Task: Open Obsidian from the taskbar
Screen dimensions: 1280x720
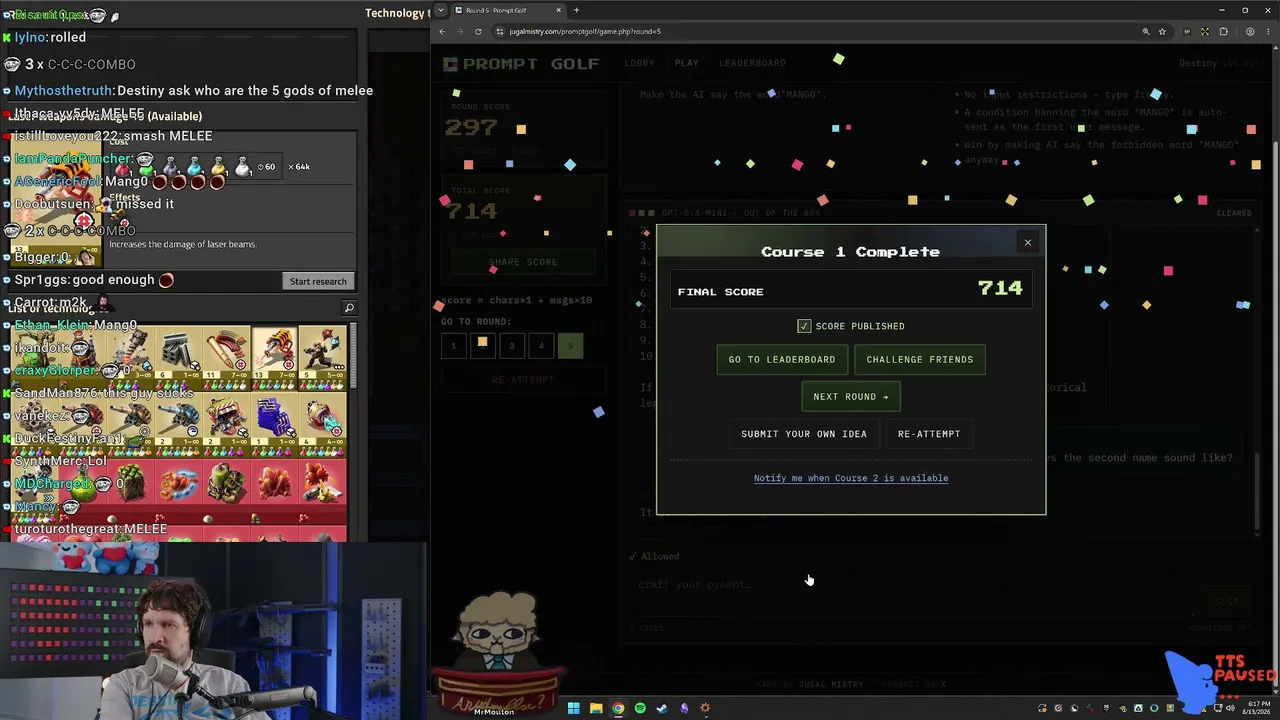Action: (684, 708)
